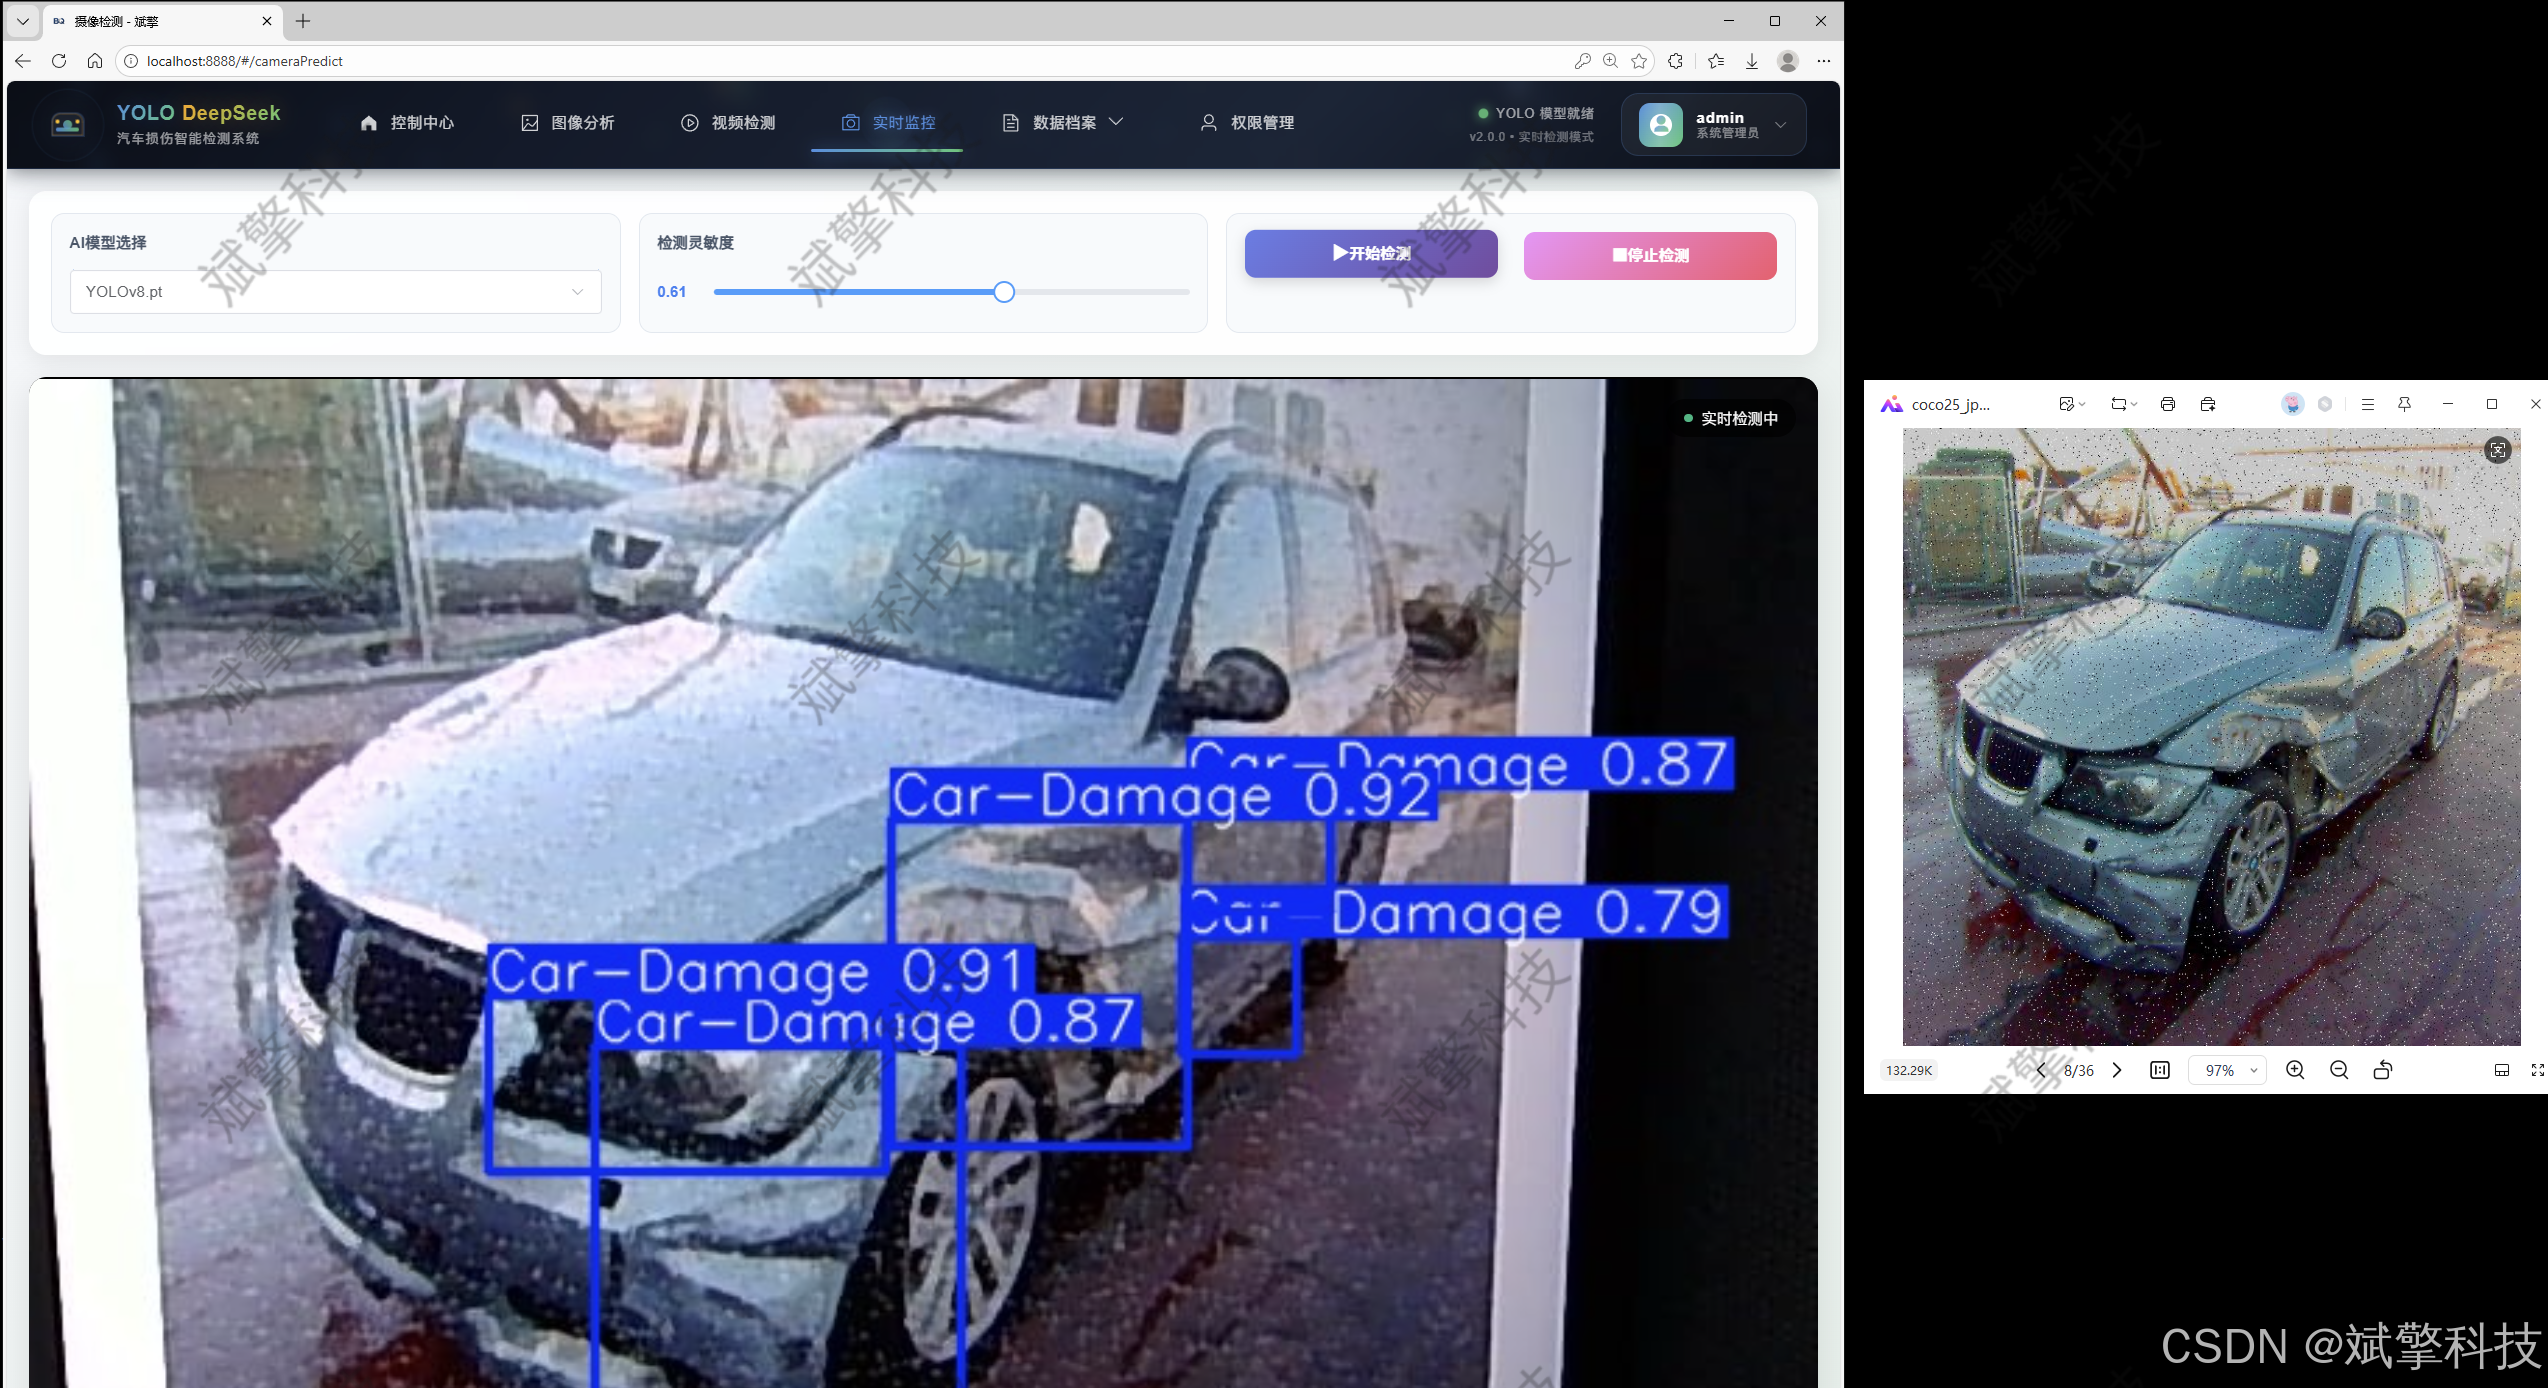
Task: Open hamburger menu in image viewer
Action: click(x=2367, y=404)
